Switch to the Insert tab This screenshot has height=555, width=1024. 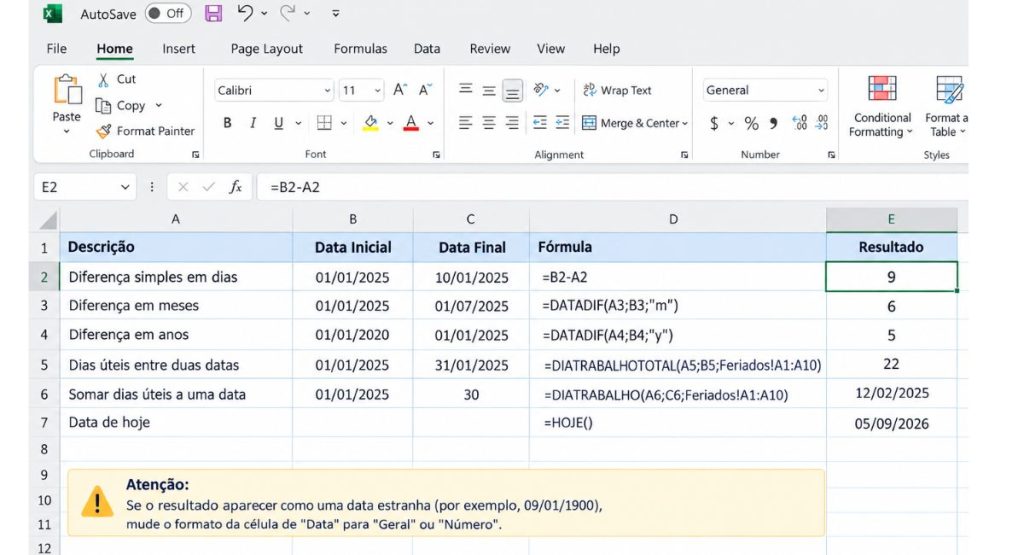pyautogui.click(x=179, y=49)
